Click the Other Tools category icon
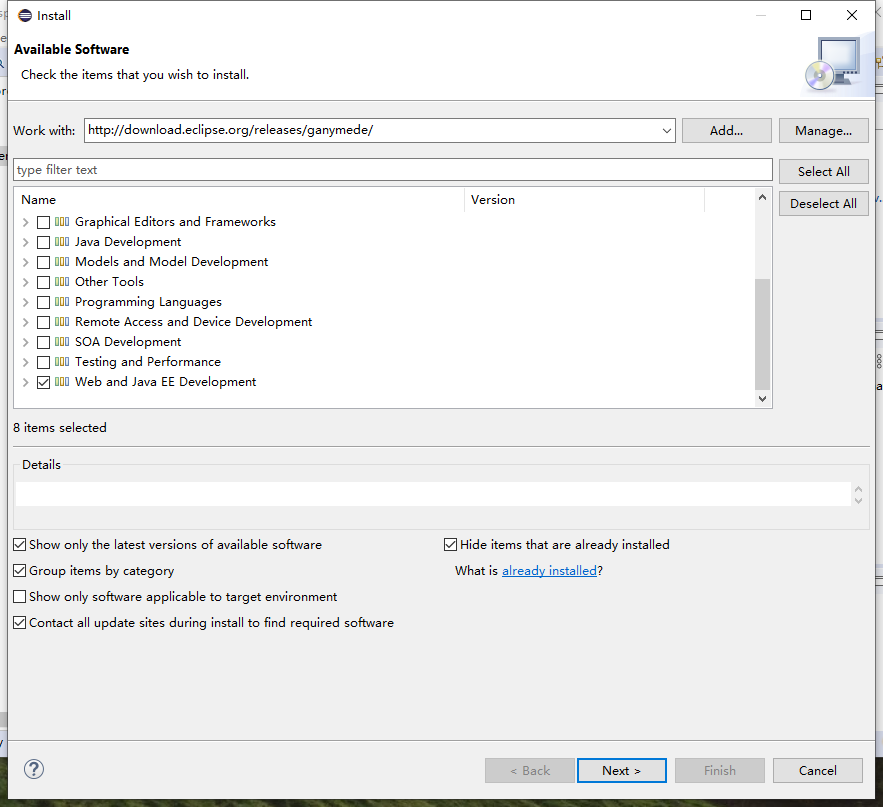Viewport: 883px width, 807px height. tap(62, 282)
